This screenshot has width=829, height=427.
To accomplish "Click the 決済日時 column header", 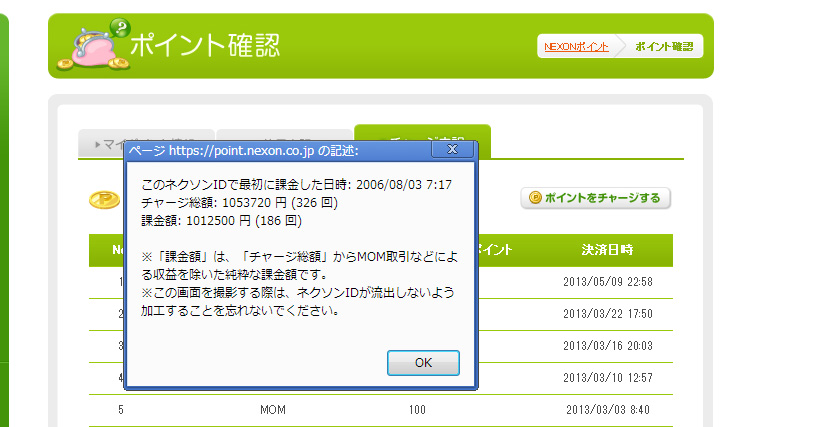I will [607, 250].
